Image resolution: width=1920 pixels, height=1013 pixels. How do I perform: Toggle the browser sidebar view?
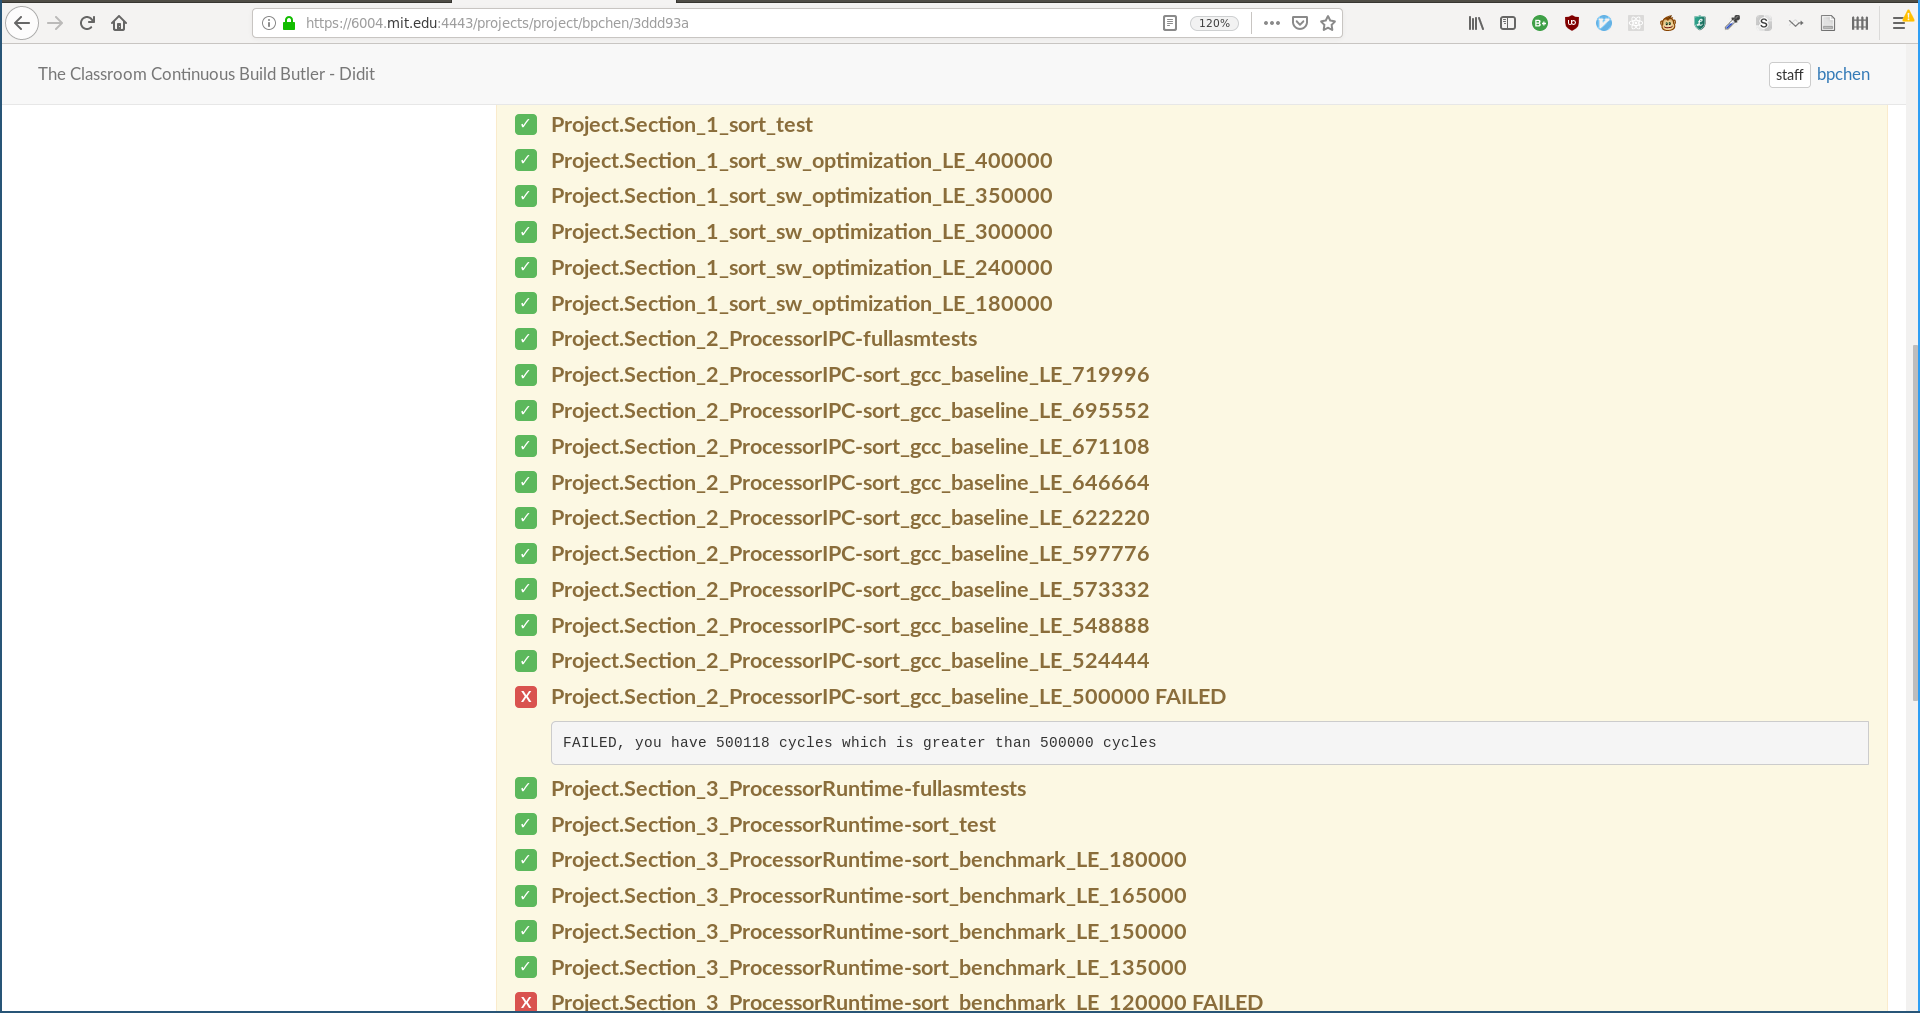1508,23
